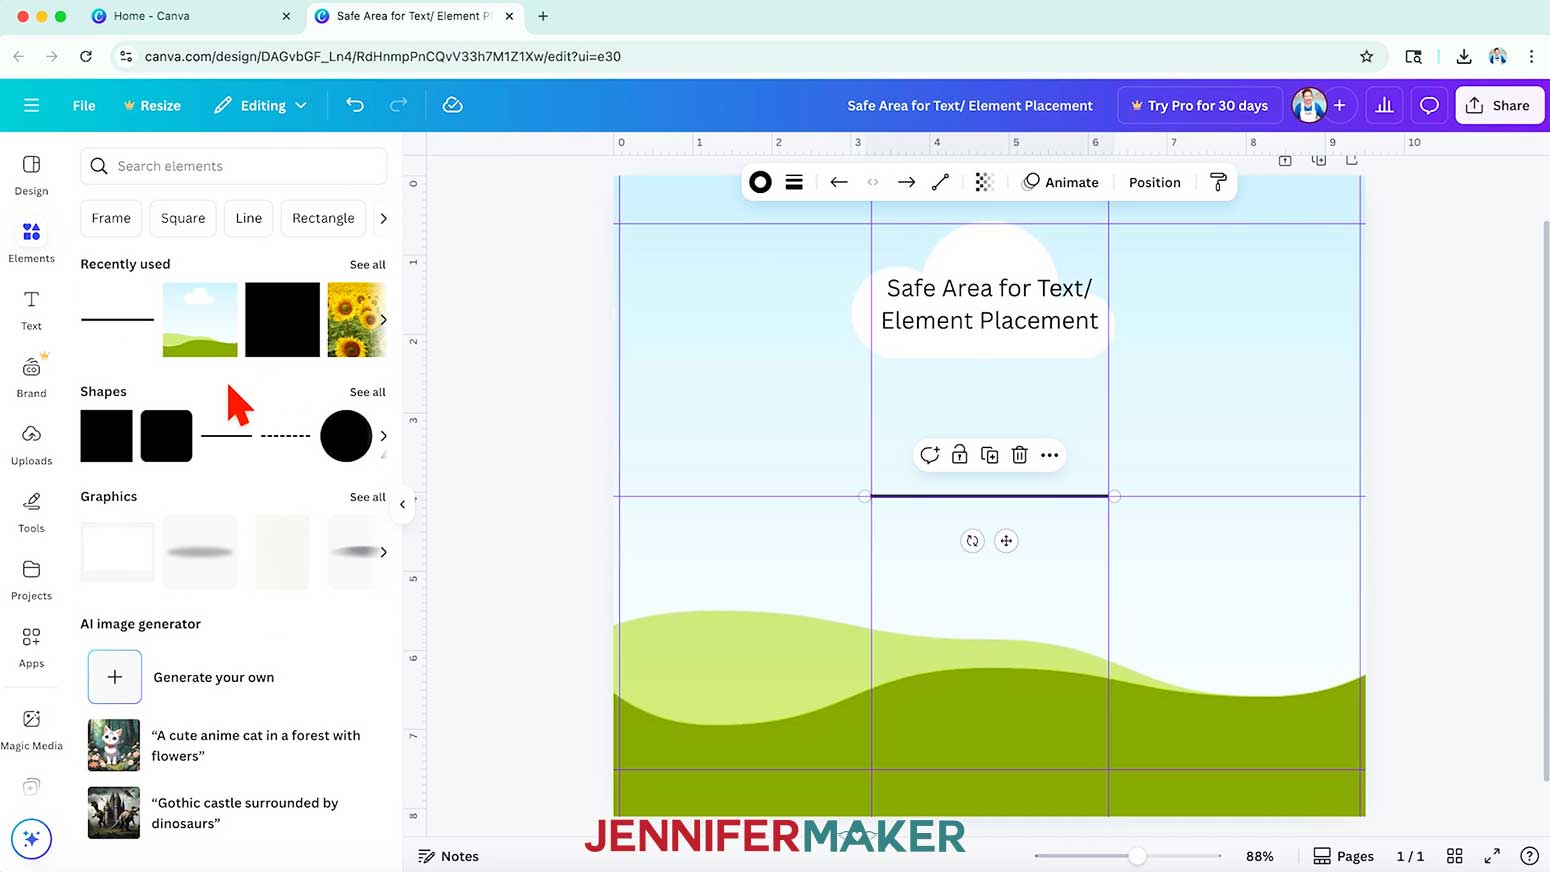Screen dimensions: 1550x872
Task: Open the main hamburger menu
Action: (31, 105)
